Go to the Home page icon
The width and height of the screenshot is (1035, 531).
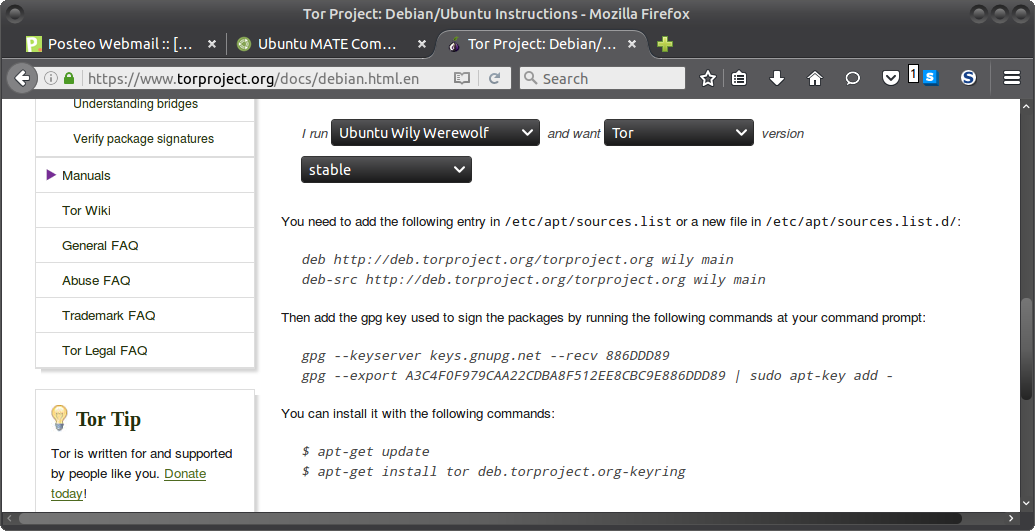pos(815,79)
